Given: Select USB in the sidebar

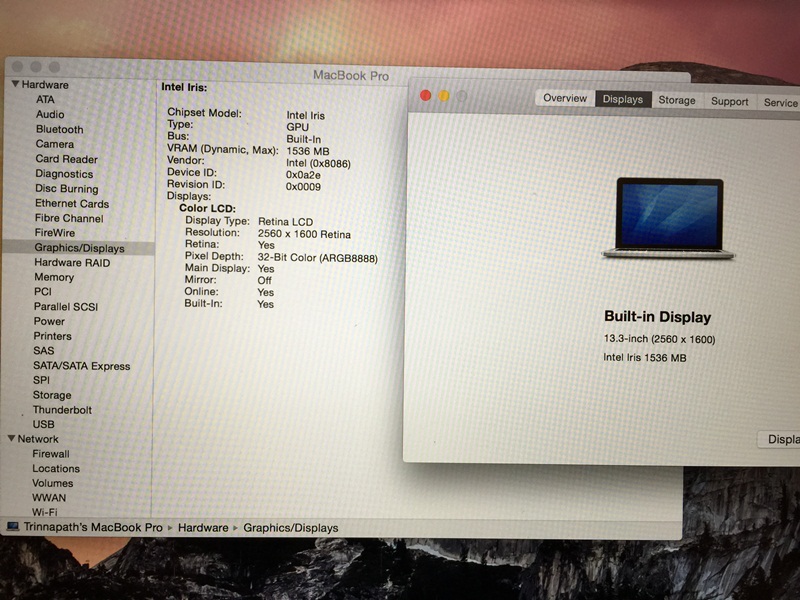Looking at the screenshot, I should click(43, 424).
